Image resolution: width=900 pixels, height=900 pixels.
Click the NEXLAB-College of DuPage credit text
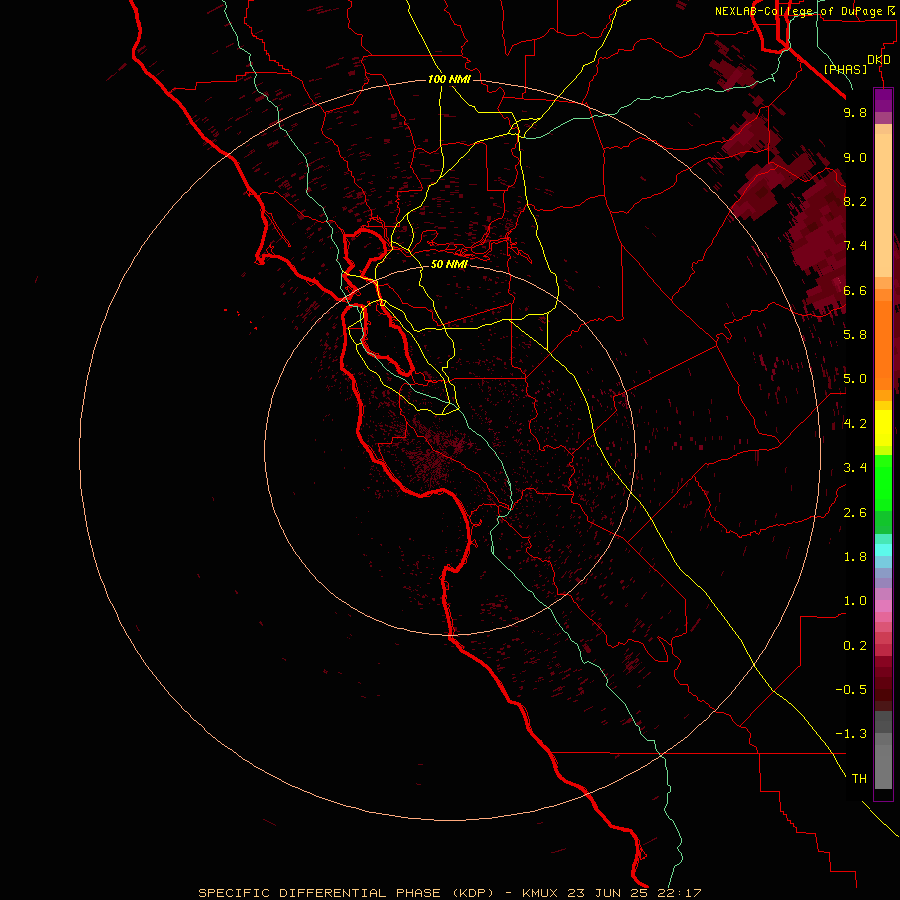click(x=805, y=11)
